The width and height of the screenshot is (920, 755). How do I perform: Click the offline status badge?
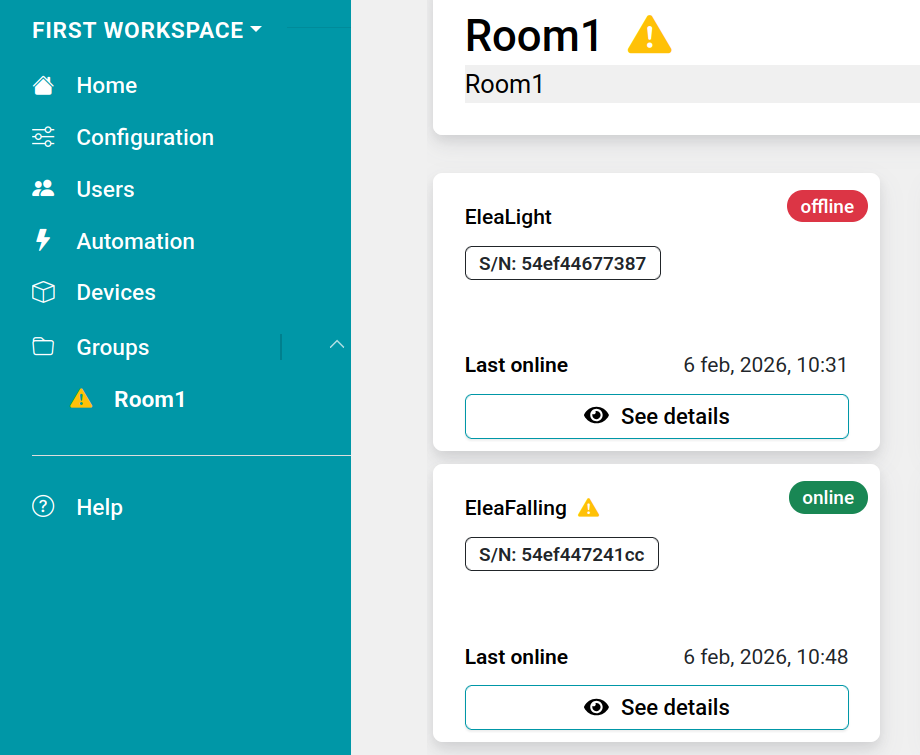coord(827,207)
